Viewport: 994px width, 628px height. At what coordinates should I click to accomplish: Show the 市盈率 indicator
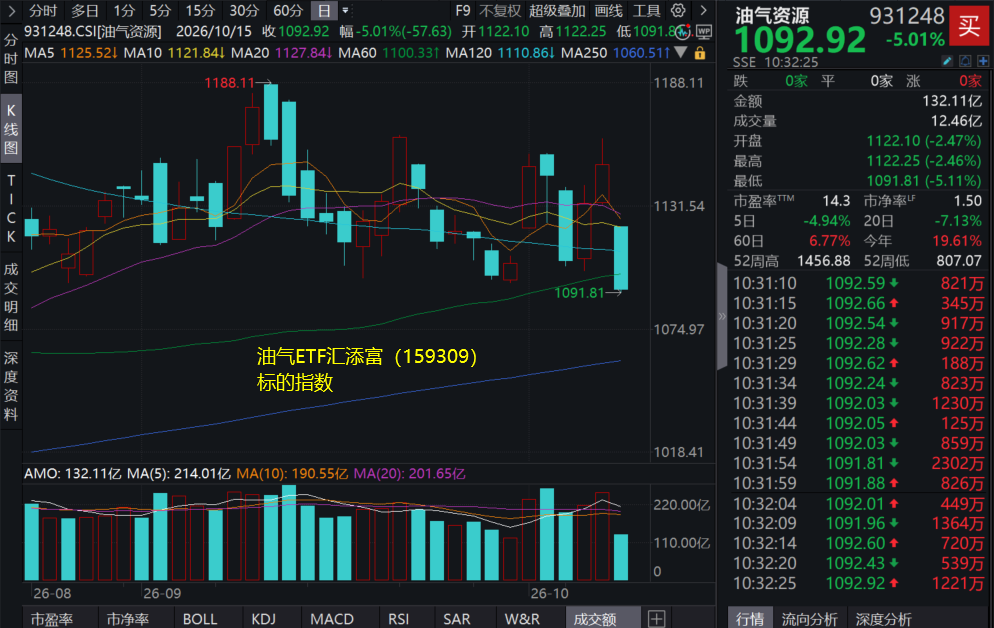point(52,619)
